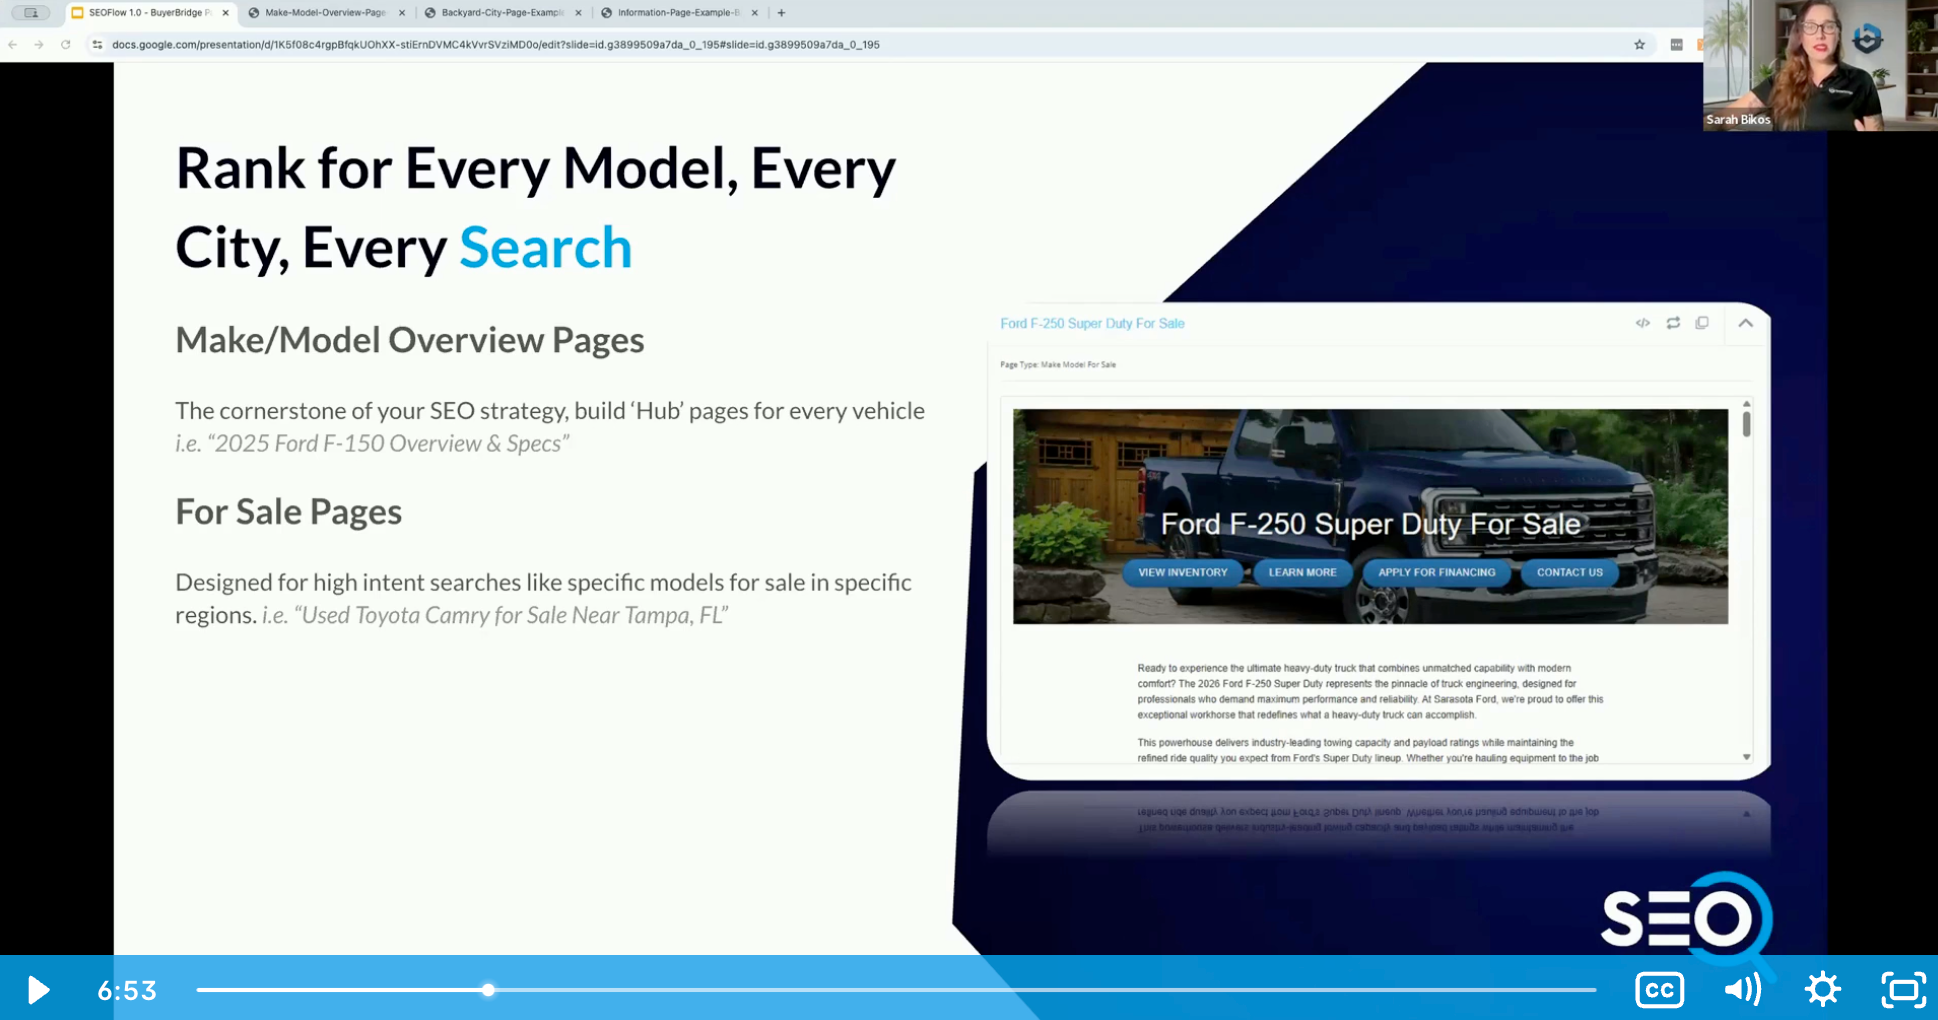Close the Information-Page-Example tab
This screenshot has width=1938, height=1020.
tap(755, 13)
